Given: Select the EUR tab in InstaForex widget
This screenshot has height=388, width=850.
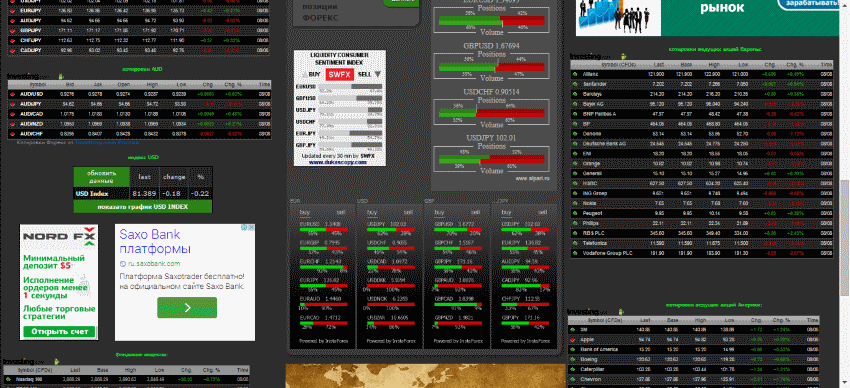Looking at the screenshot, I should [x=295, y=201].
